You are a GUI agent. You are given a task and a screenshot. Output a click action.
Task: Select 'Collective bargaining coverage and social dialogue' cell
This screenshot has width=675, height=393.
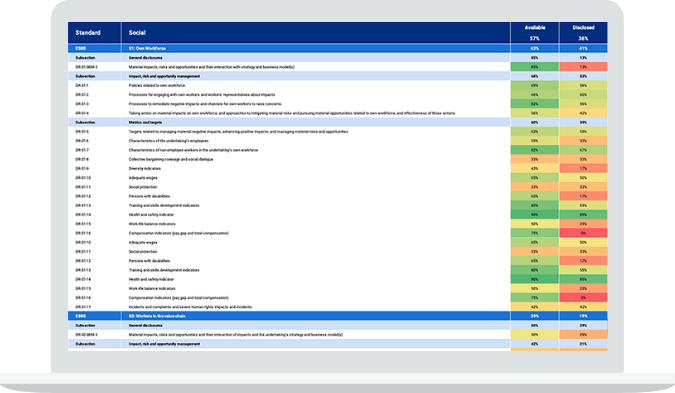pyautogui.click(x=170, y=159)
